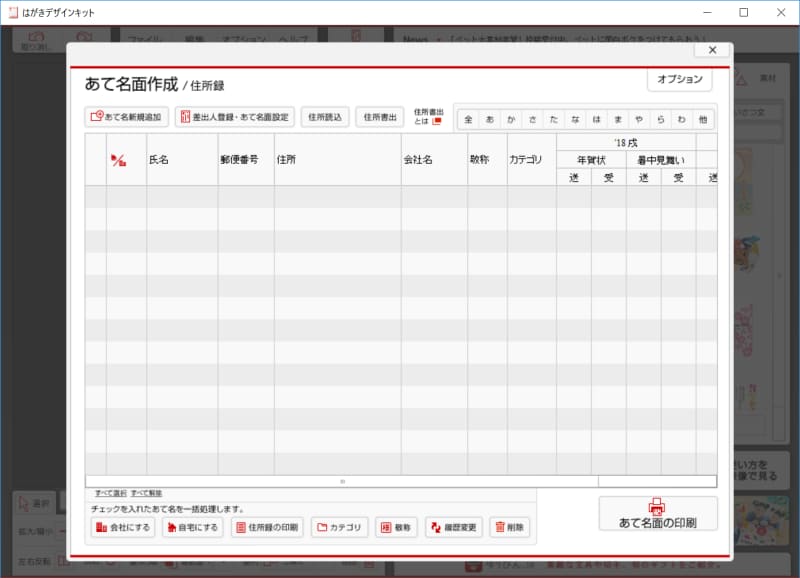The width and height of the screenshot is (800, 578).
Task: Click the 敬称 honorific button
Action: (396, 527)
